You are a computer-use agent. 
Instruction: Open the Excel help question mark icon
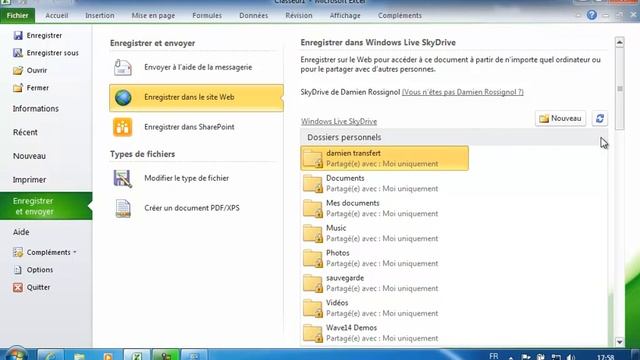592,15
